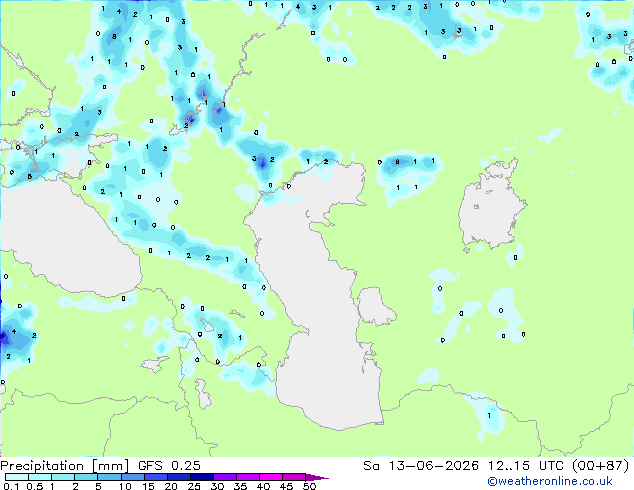This screenshot has width=634, height=490.
Task: Click the "GFS" model label
Action: (150, 465)
